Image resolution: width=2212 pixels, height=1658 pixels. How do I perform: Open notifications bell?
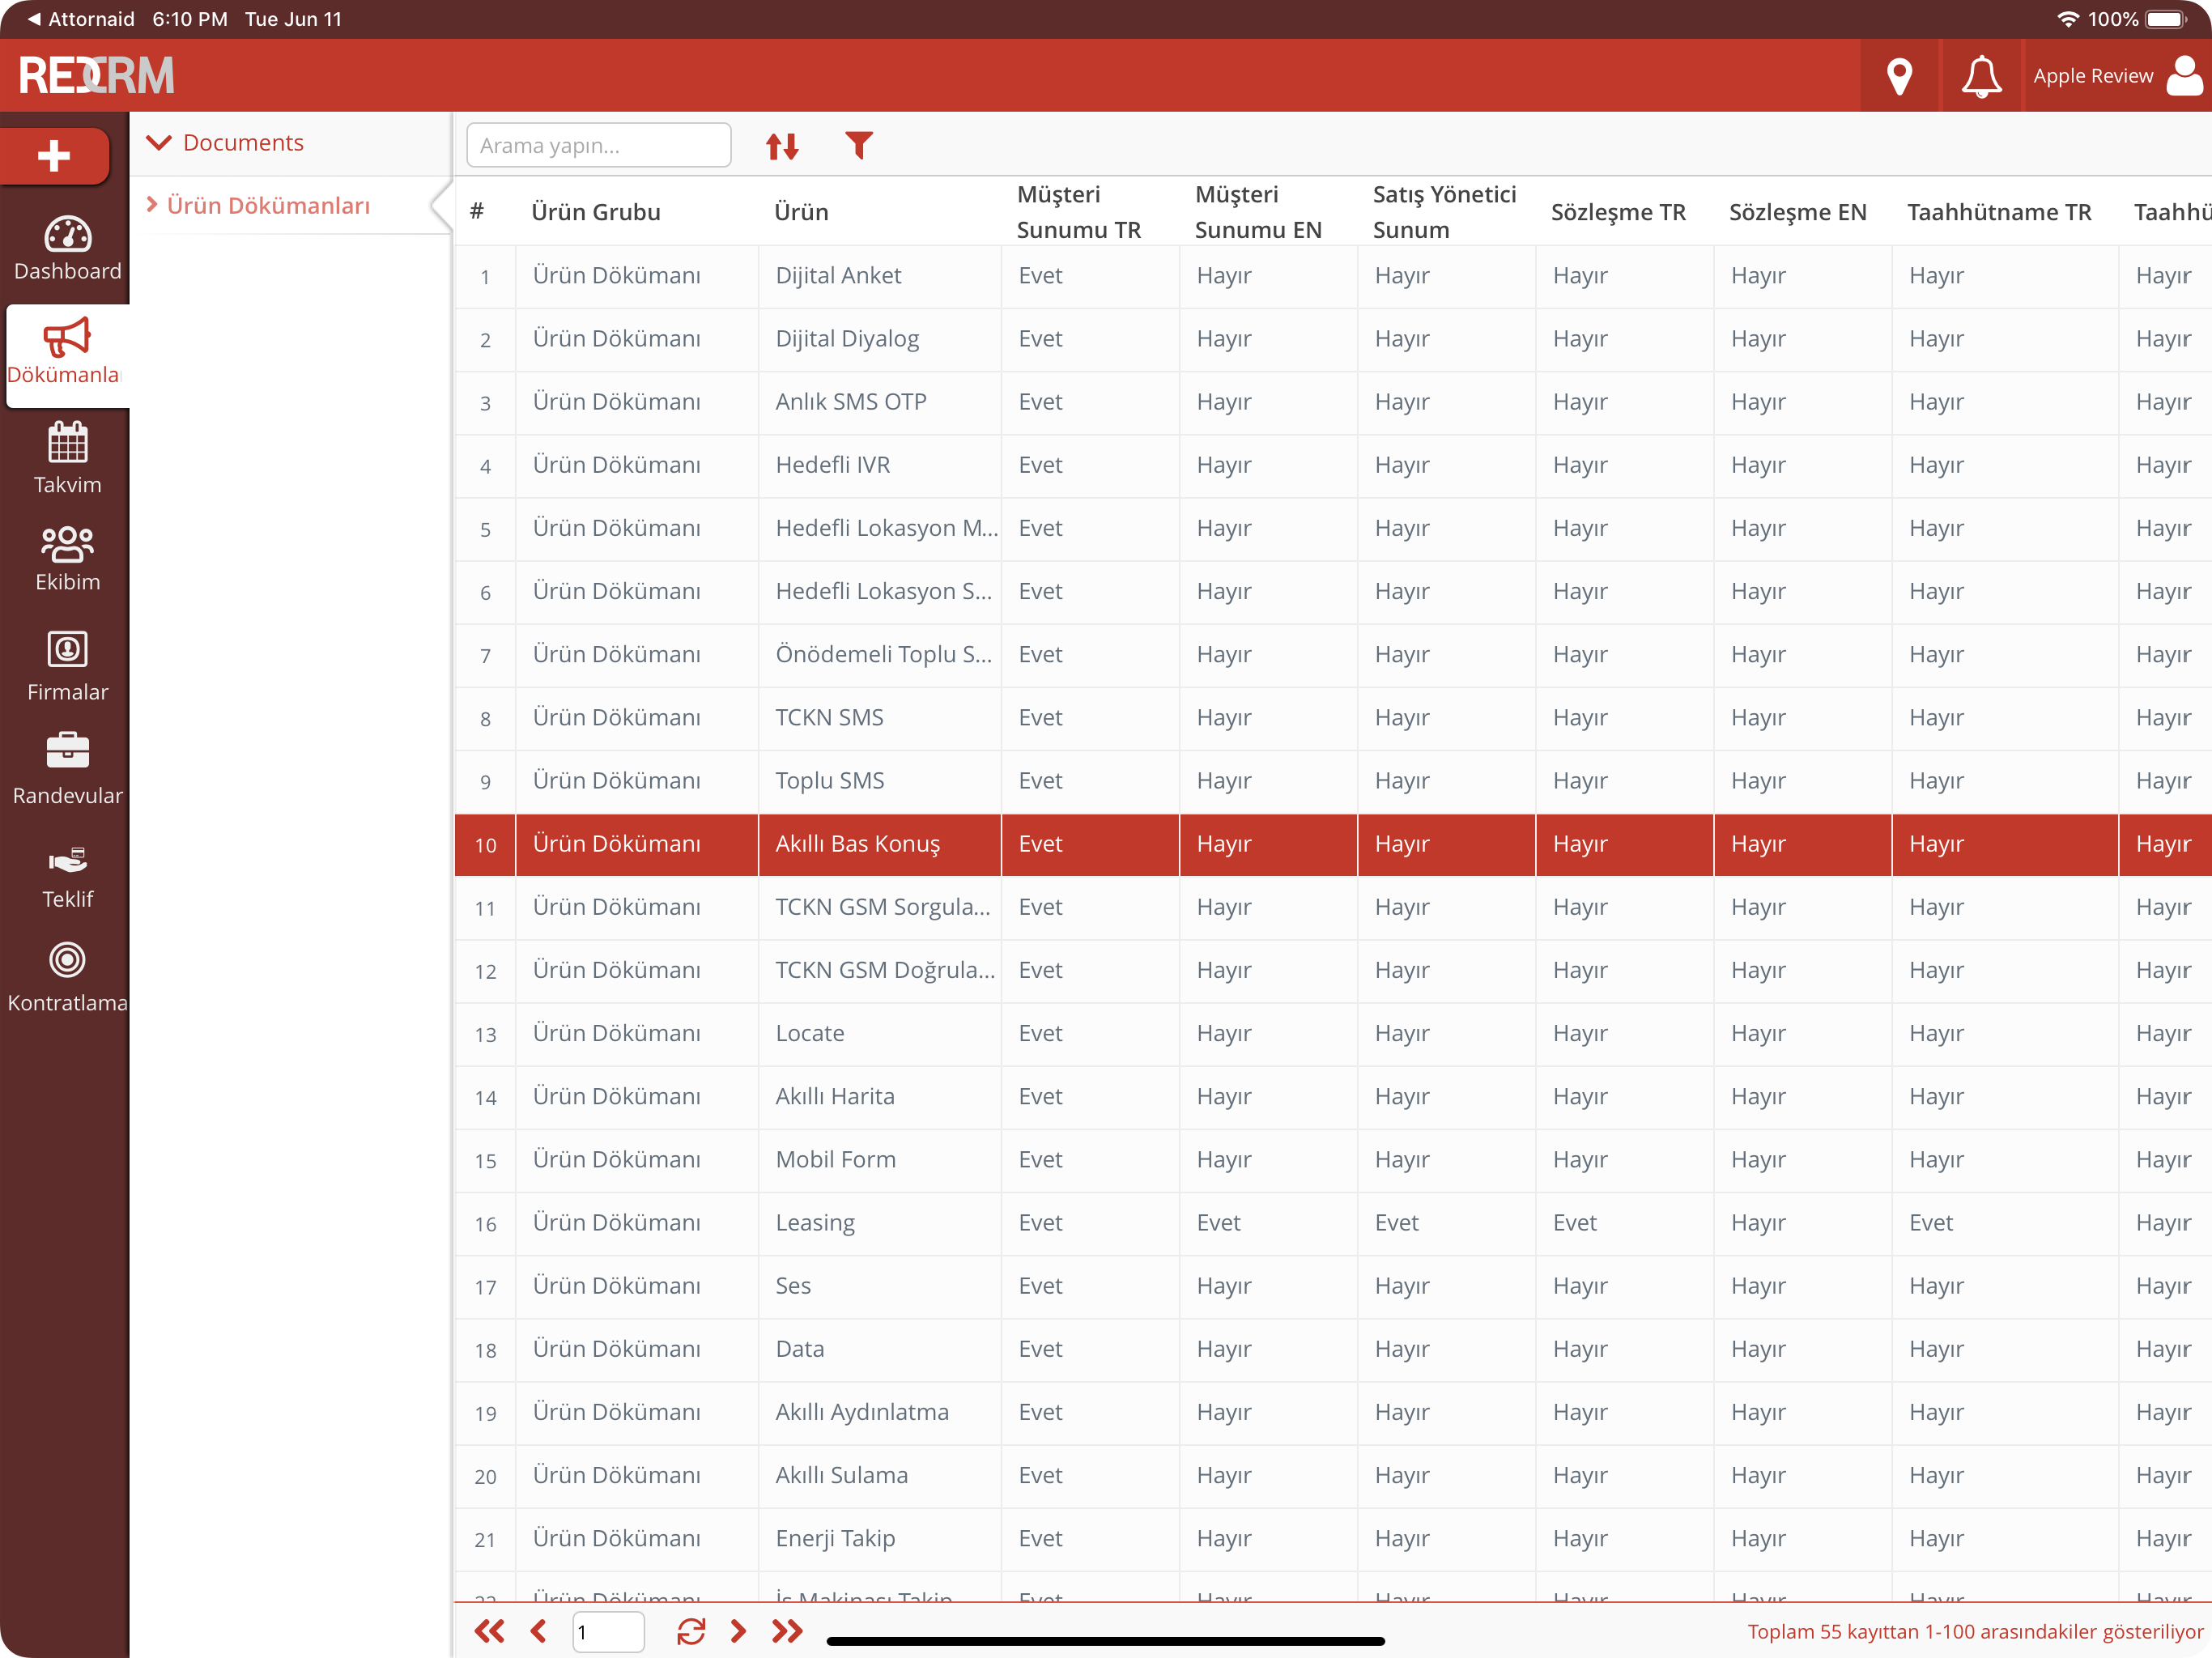pyautogui.click(x=1981, y=76)
